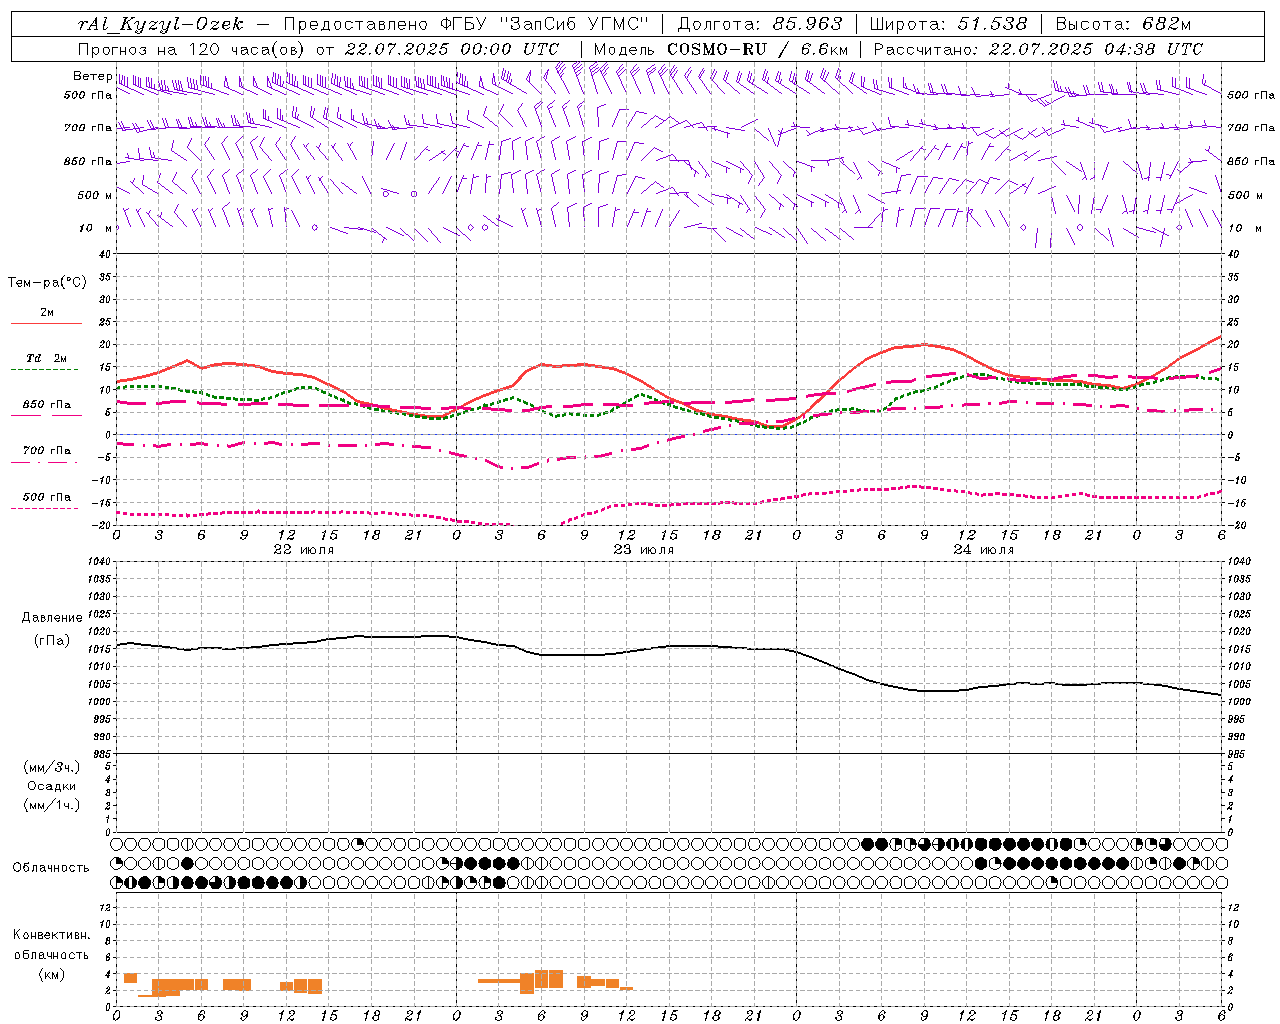
Task: Click the red solid 2м legend line sample
Action: (46, 323)
